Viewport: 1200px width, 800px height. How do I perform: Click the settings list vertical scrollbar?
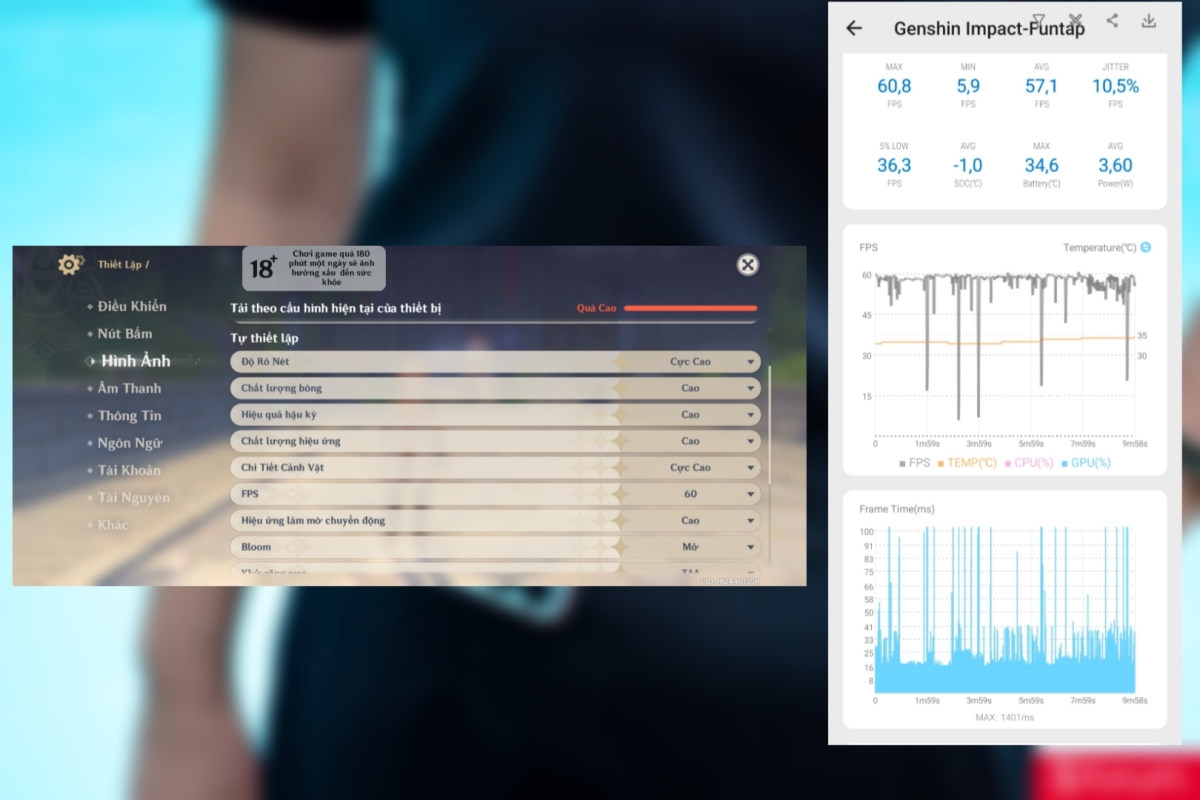click(x=769, y=425)
